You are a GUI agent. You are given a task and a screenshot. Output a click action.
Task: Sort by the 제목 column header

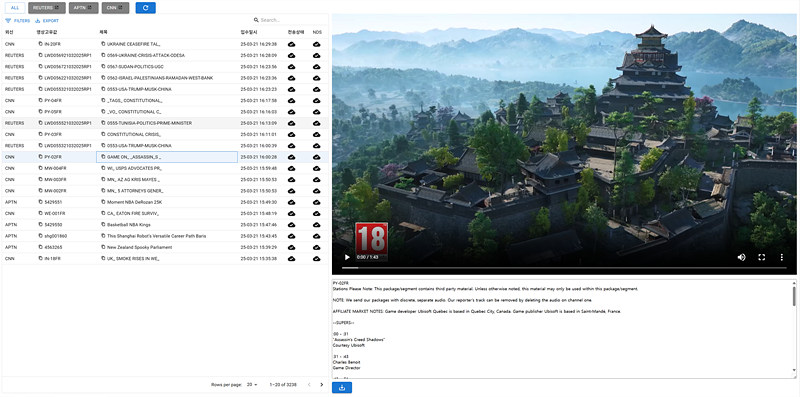click(103, 32)
